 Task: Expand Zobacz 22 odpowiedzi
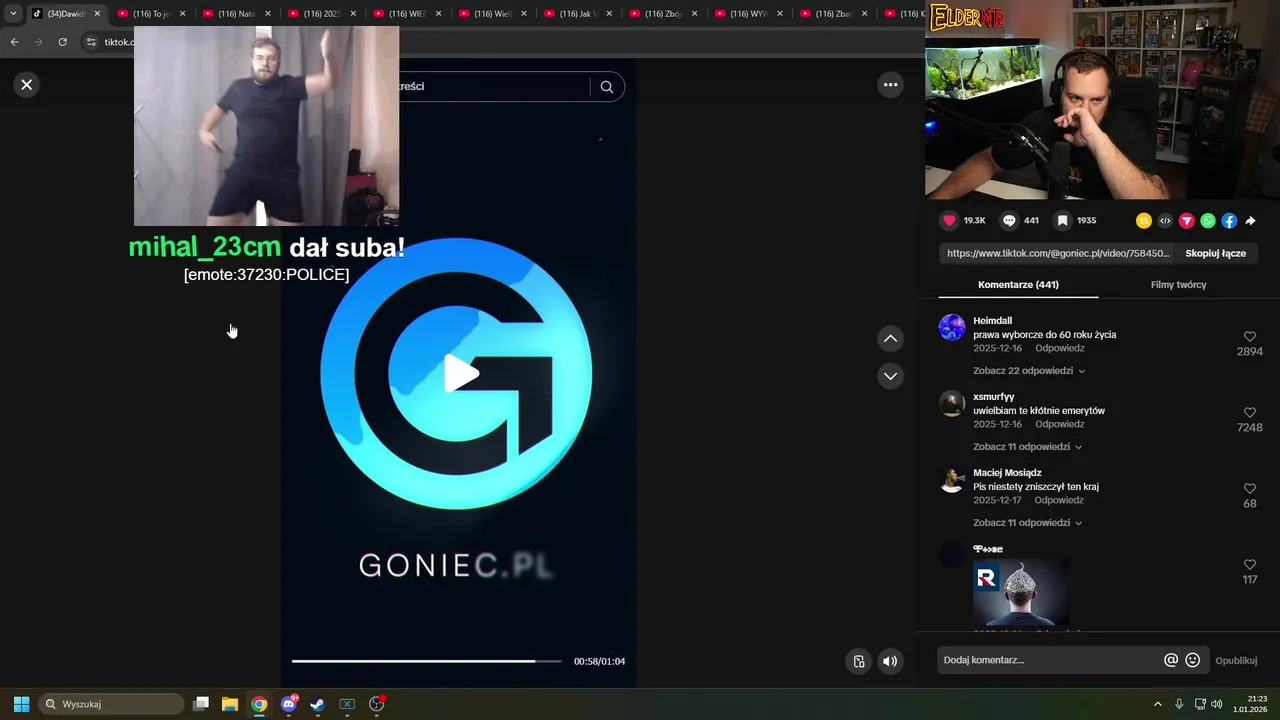pos(1029,371)
